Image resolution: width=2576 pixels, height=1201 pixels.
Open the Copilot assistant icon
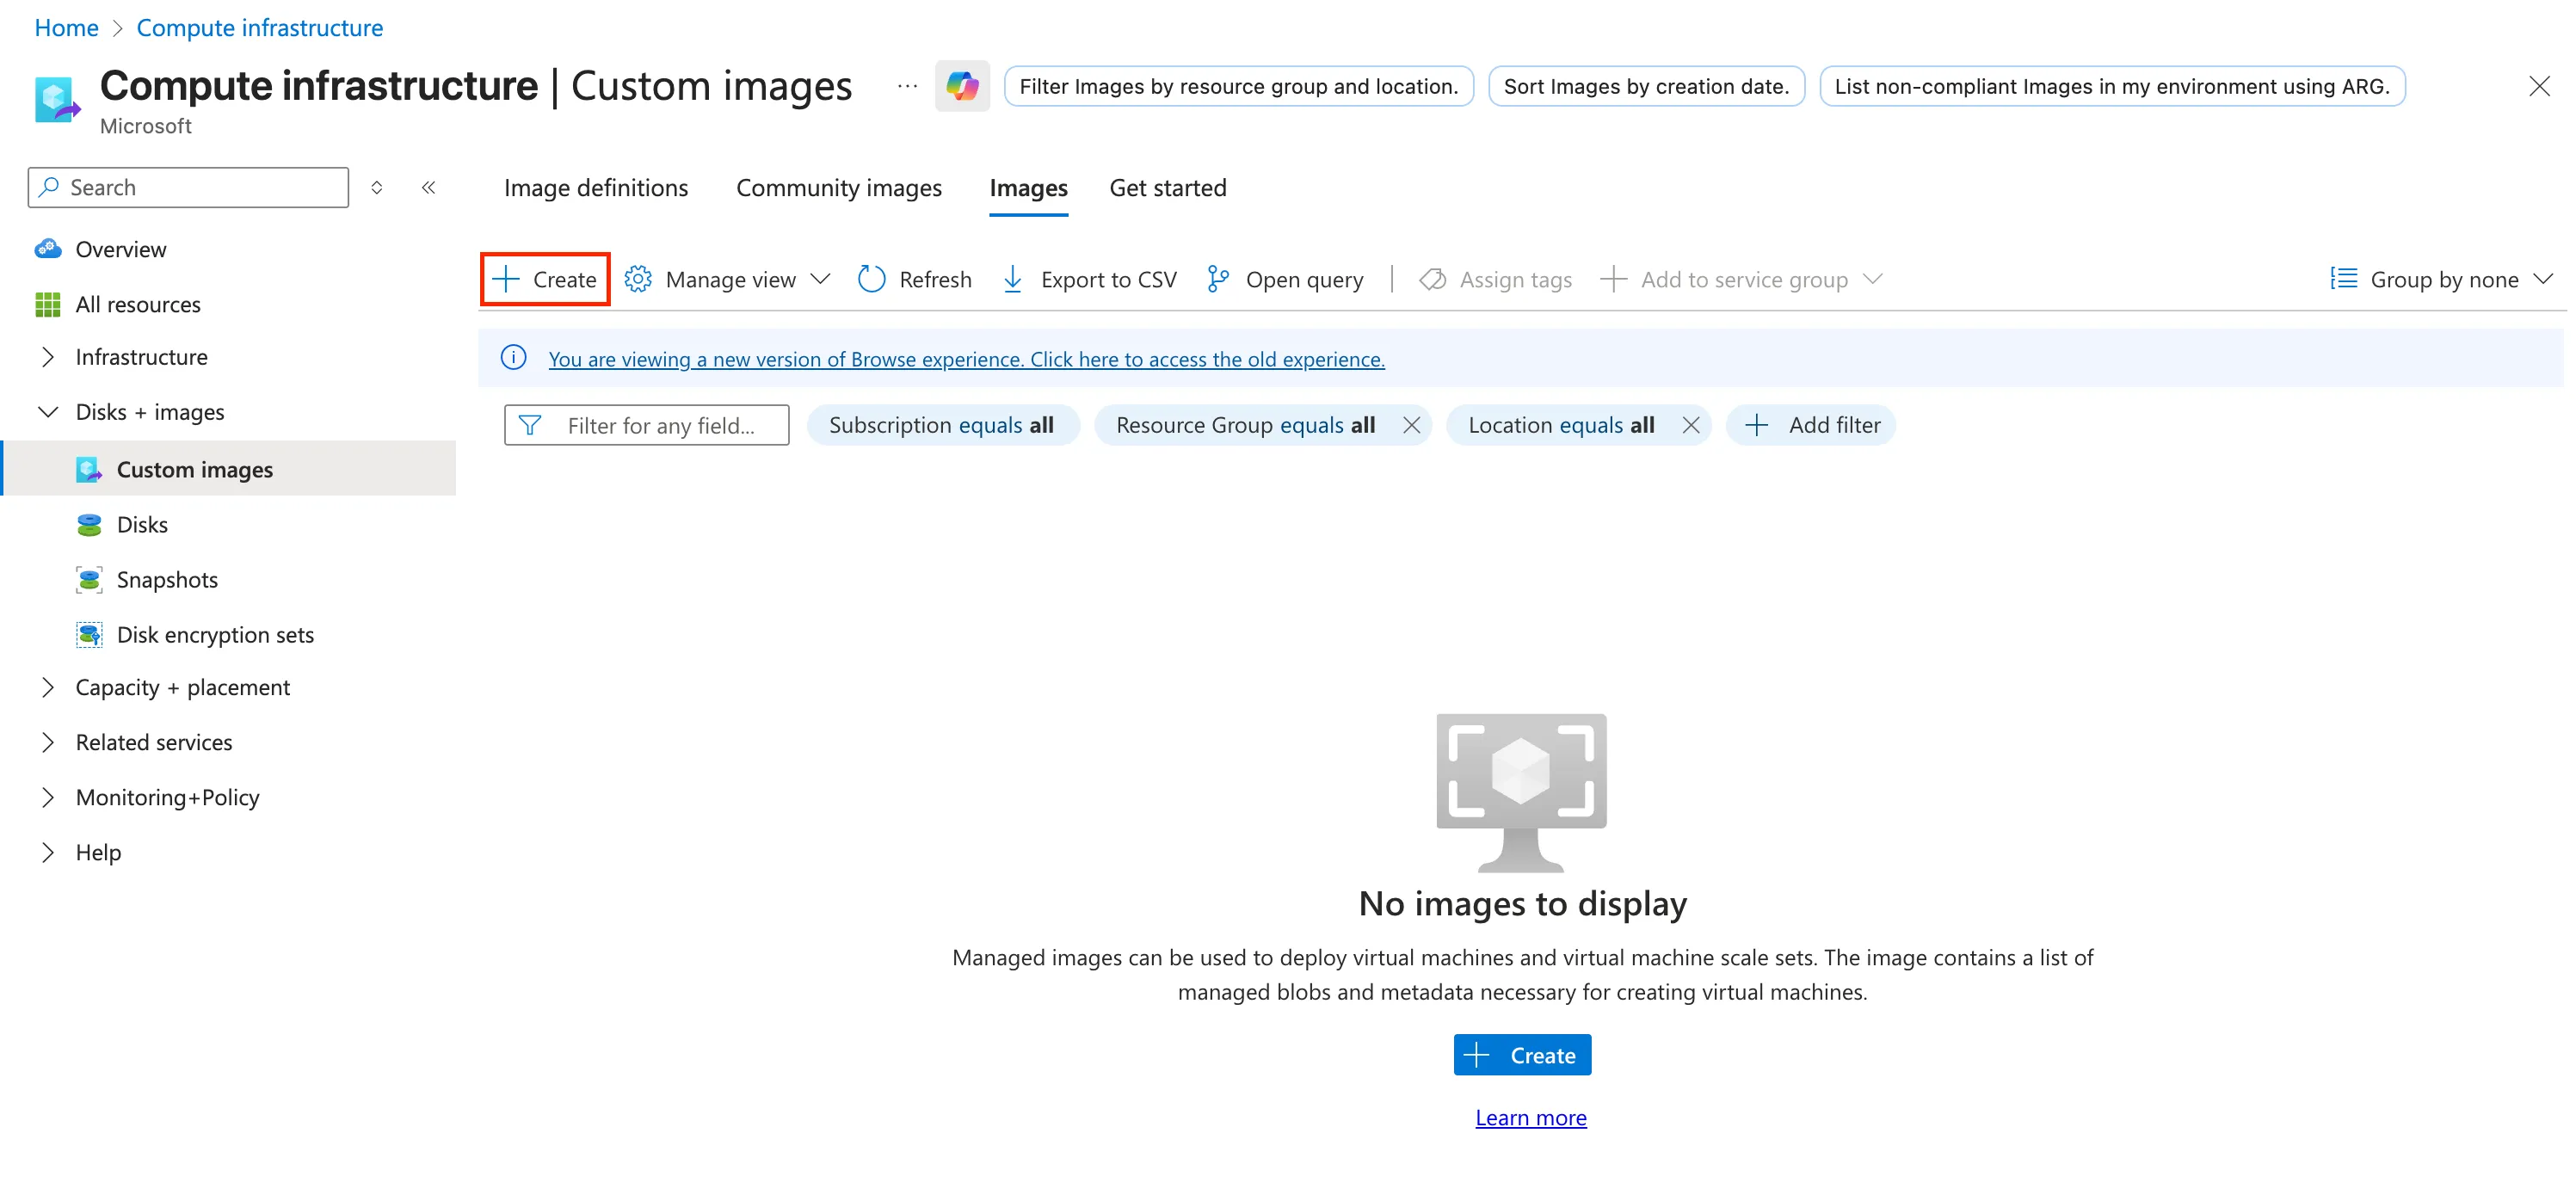pyautogui.click(x=962, y=86)
